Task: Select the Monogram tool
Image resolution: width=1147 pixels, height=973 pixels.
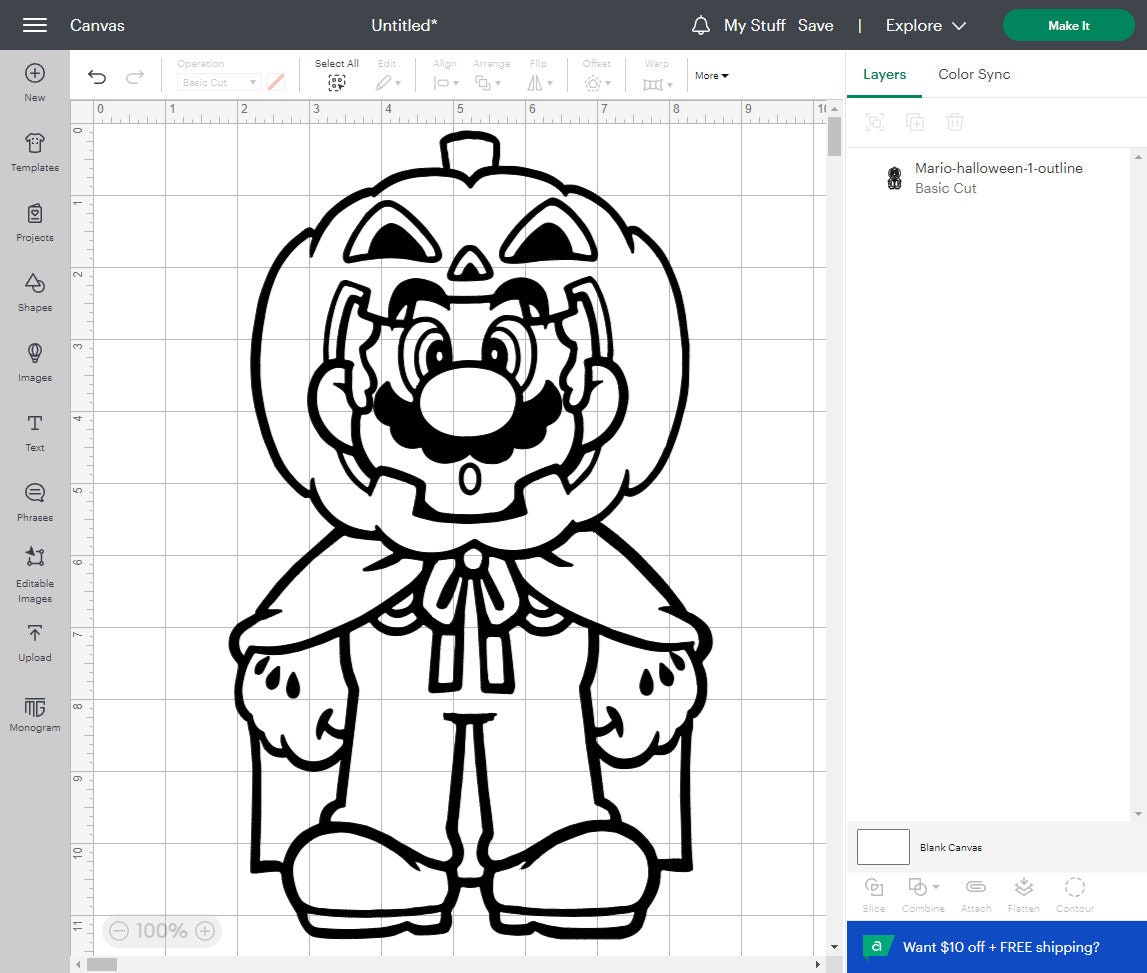Action: click(x=34, y=712)
